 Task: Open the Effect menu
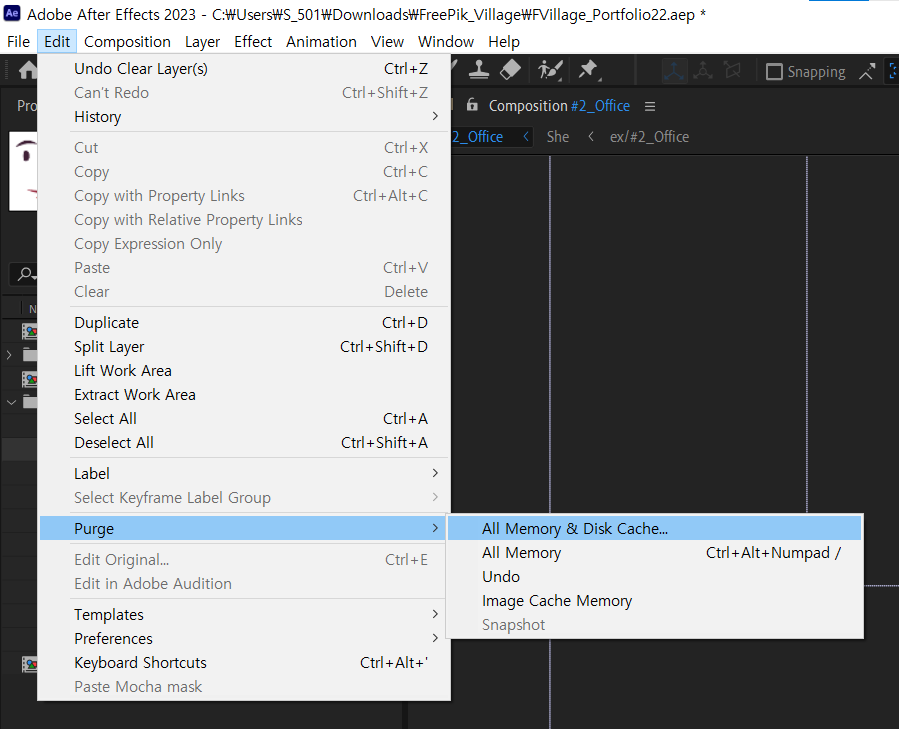point(253,41)
